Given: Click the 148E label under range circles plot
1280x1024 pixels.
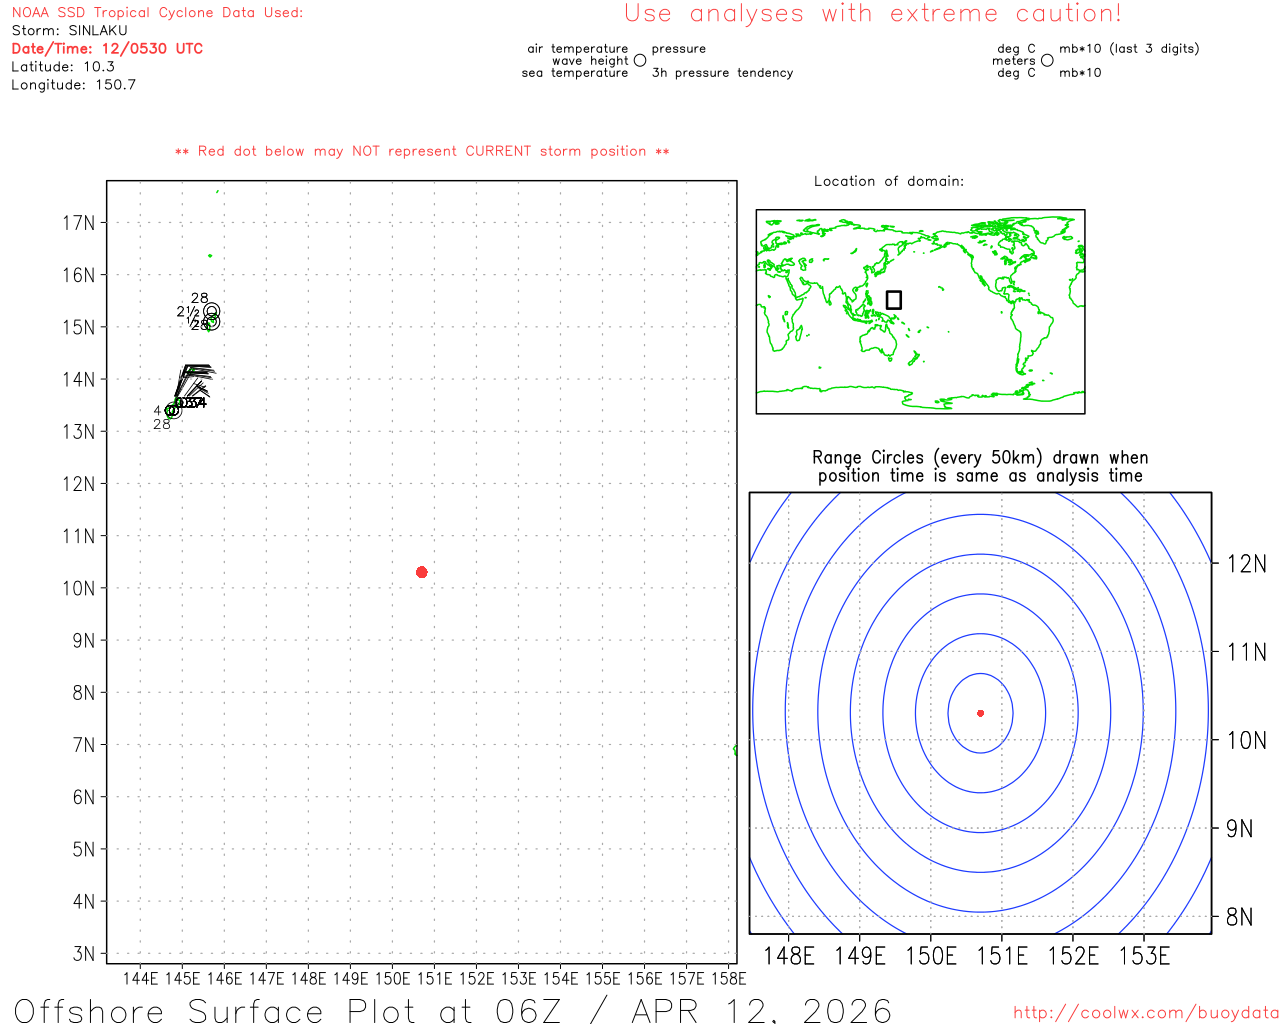Looking at the screenshot, I should [x=789, y=956].
